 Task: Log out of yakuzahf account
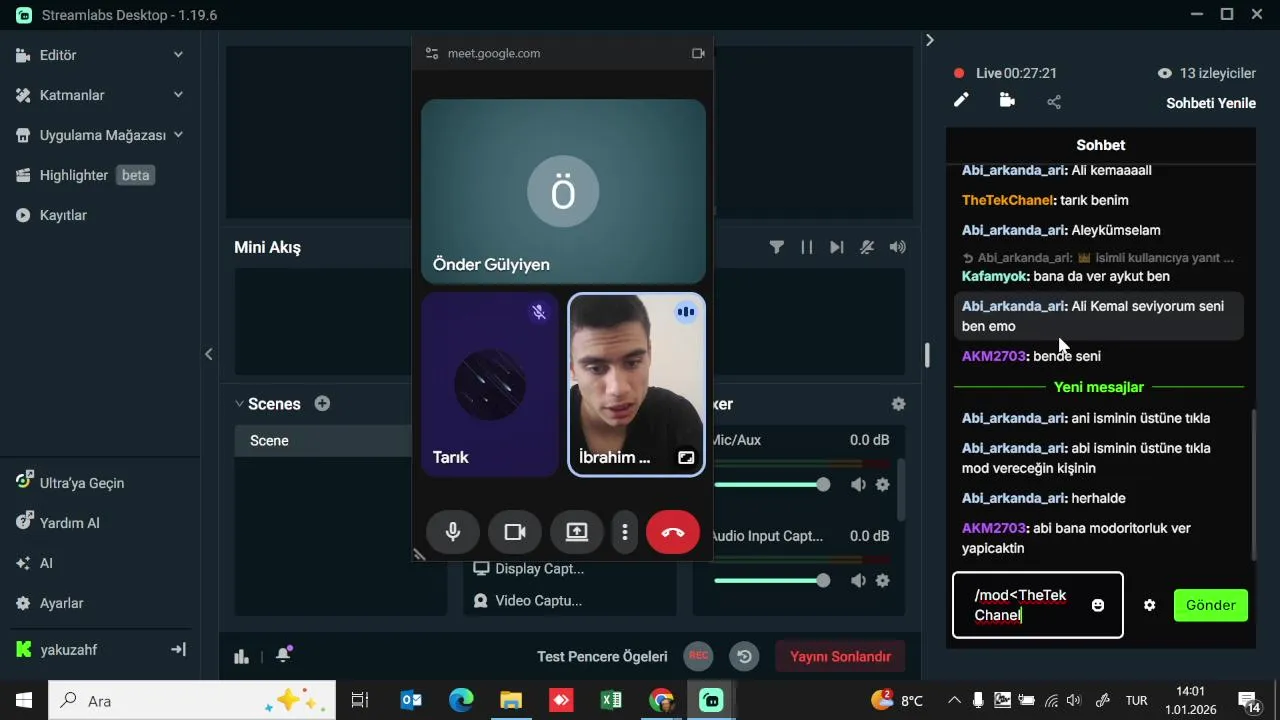[x=178, y=649]
